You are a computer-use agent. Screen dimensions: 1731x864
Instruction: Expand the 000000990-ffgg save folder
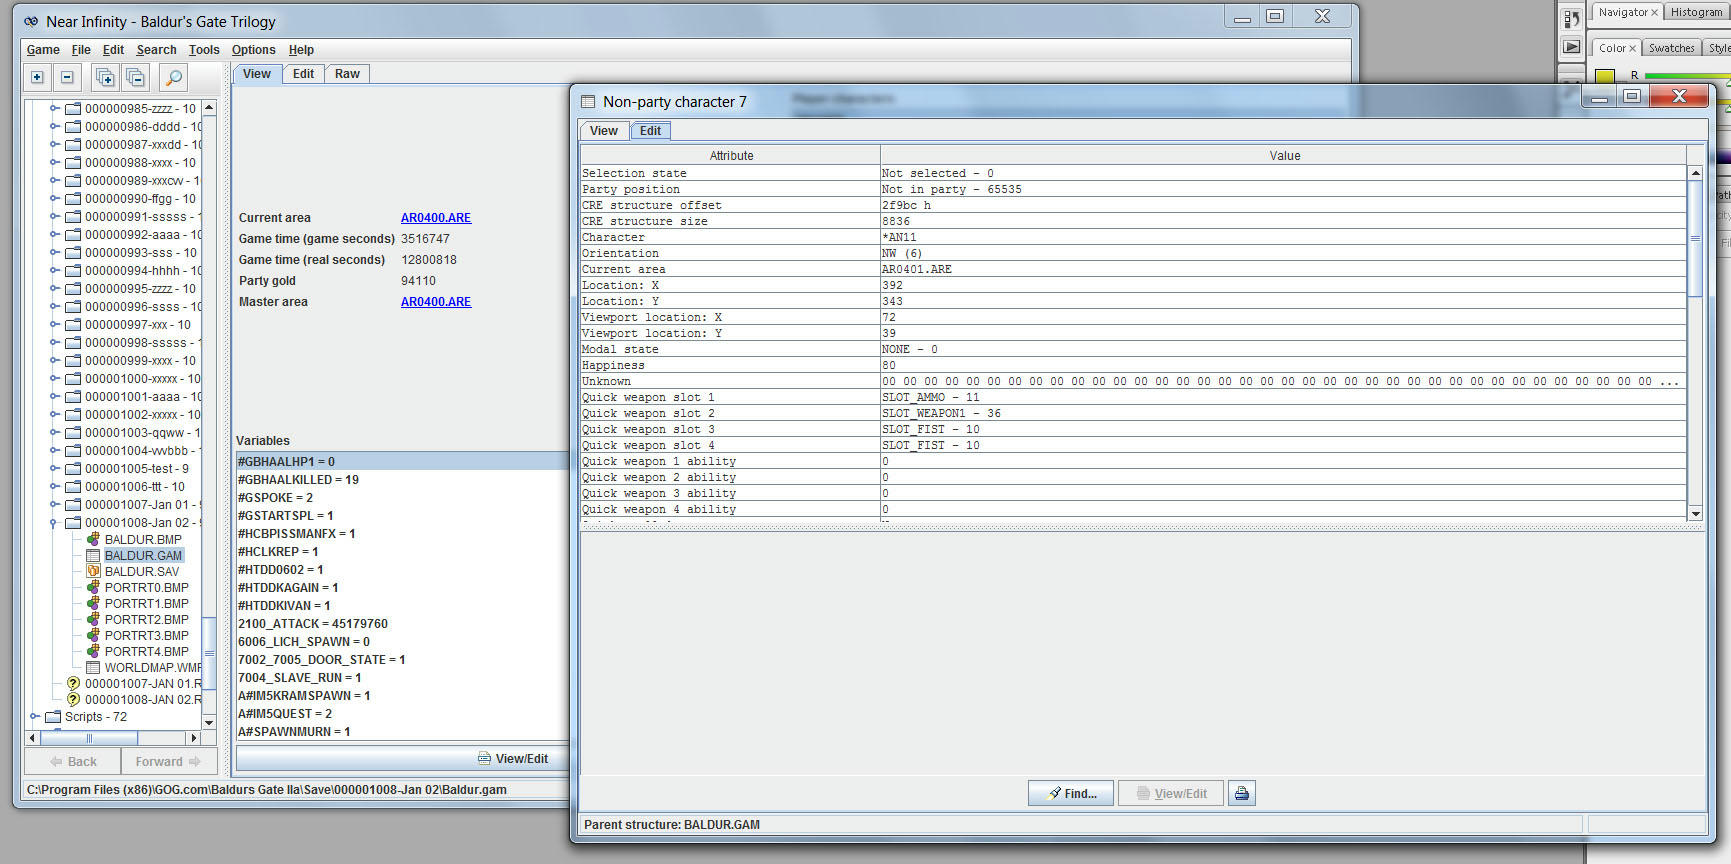pyautogui.click(x=54, y=199)
